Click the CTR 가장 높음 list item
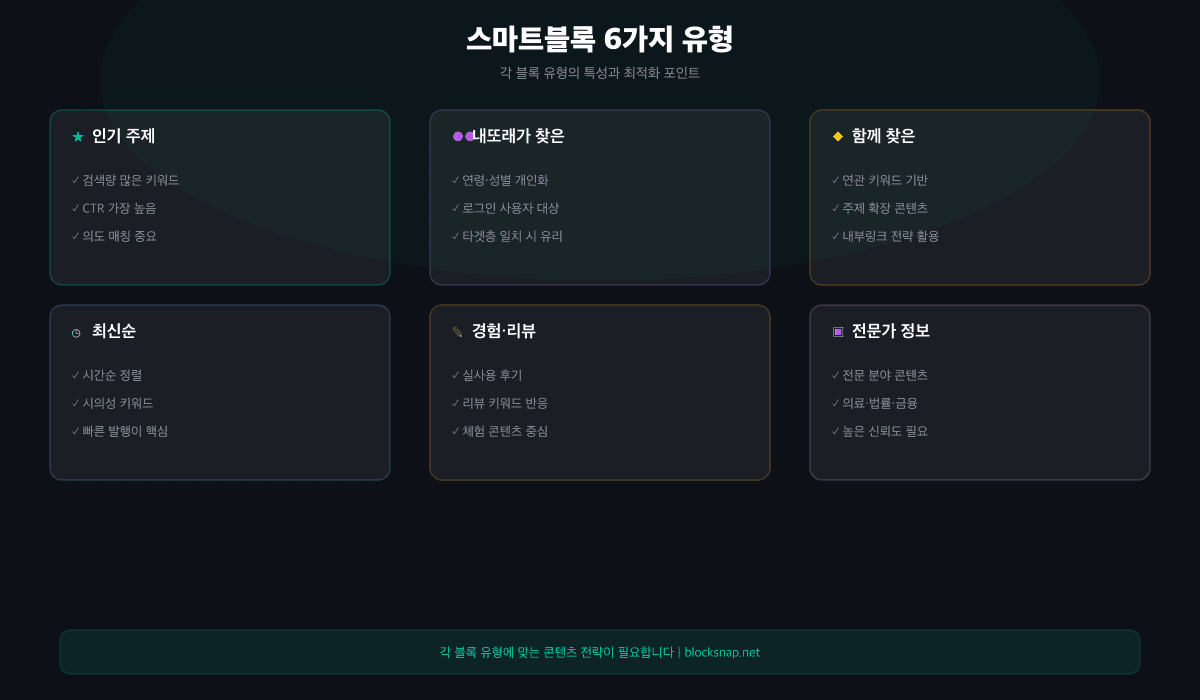This screenshot has width=1200, height=700. [119, 208]
